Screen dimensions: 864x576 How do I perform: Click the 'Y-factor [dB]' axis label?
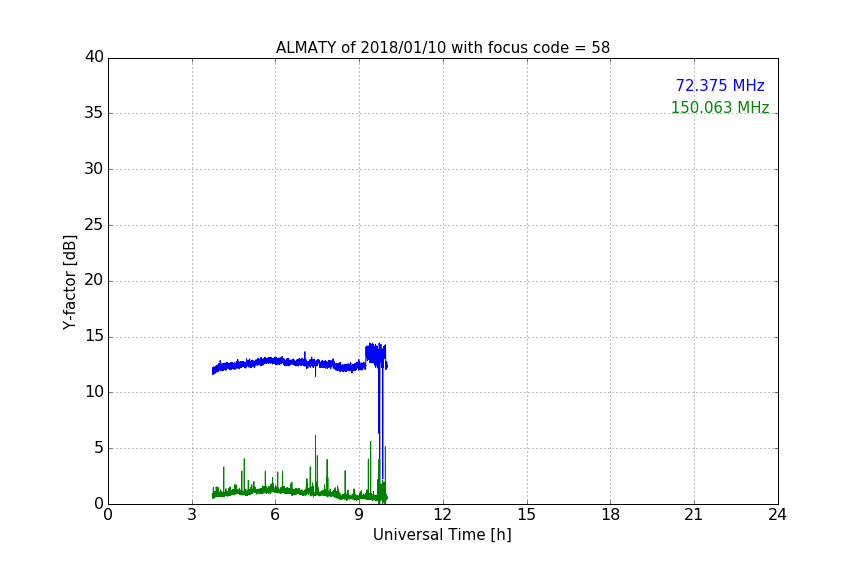[x=69, y=282]
